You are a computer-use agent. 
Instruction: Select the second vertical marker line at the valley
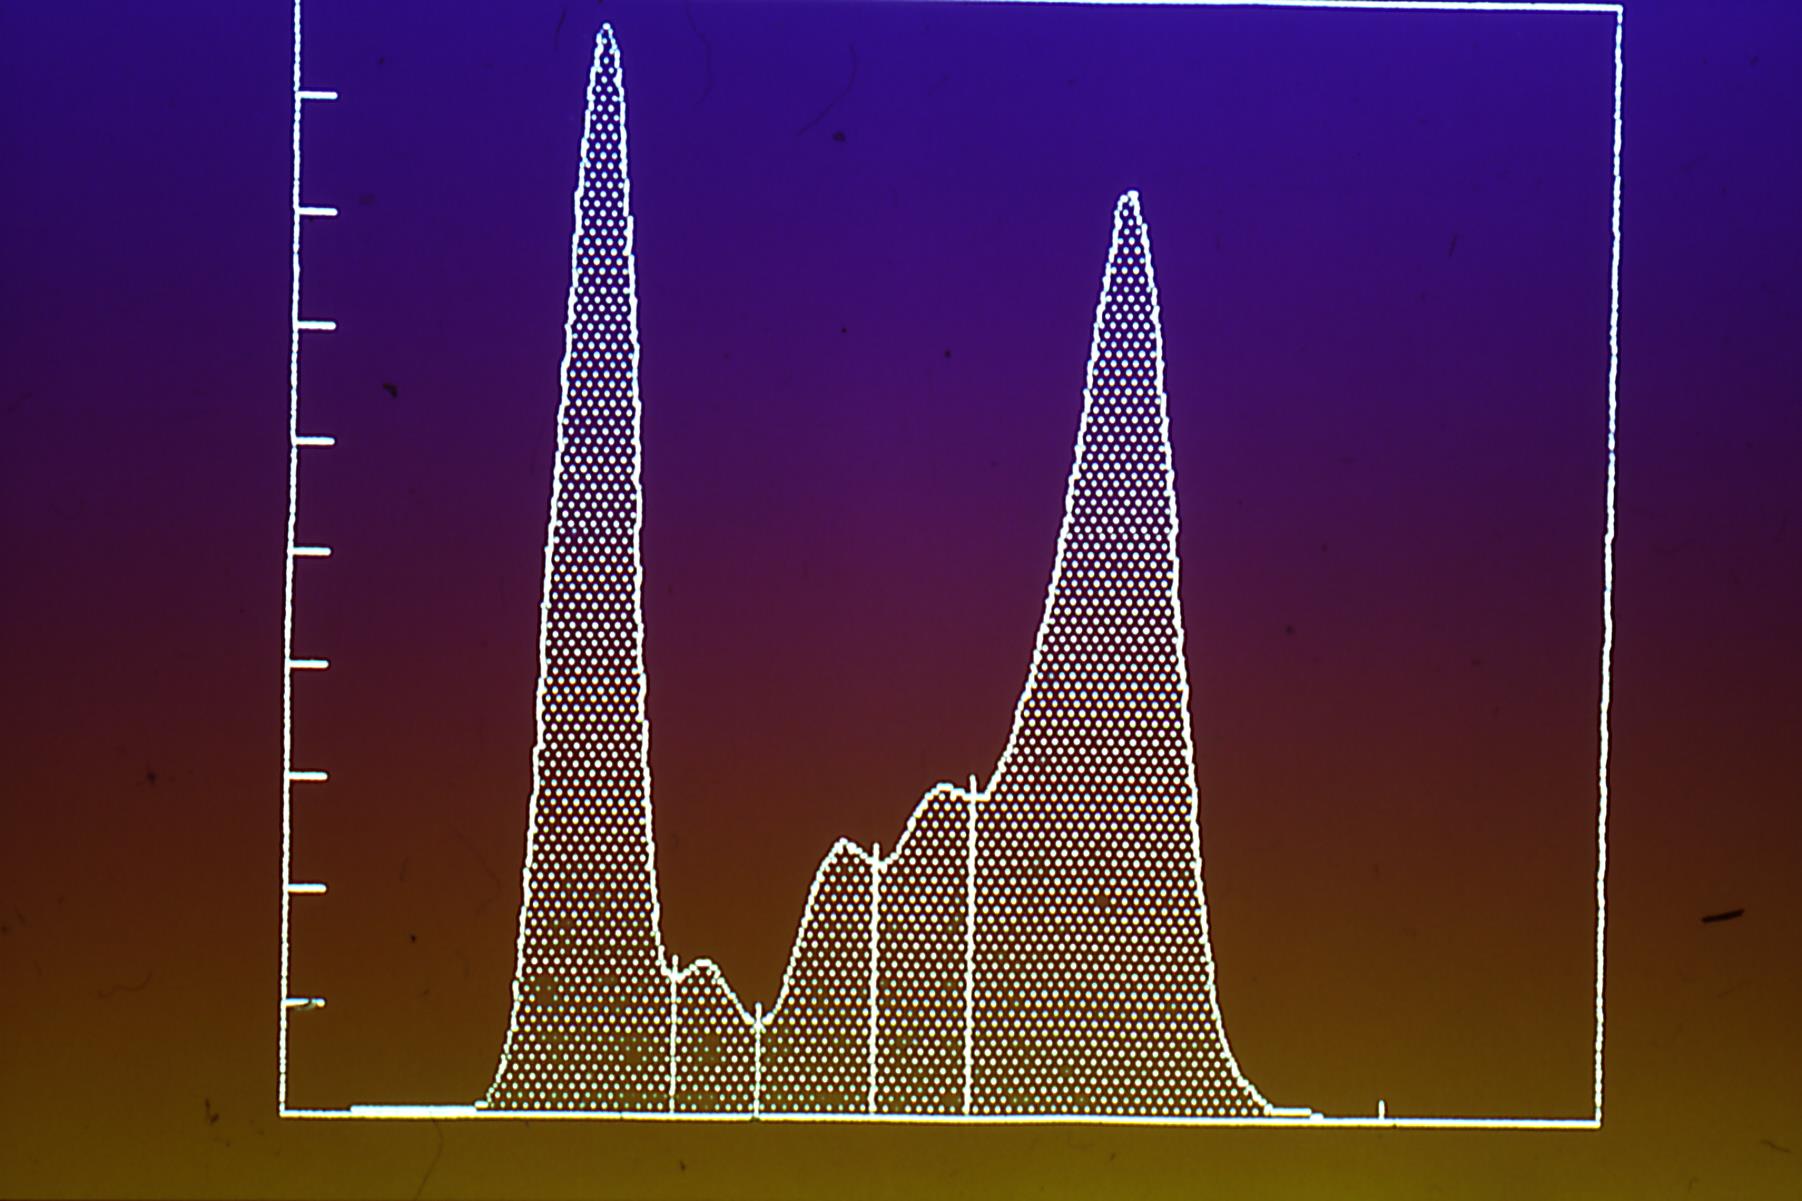click(757, 1060)
